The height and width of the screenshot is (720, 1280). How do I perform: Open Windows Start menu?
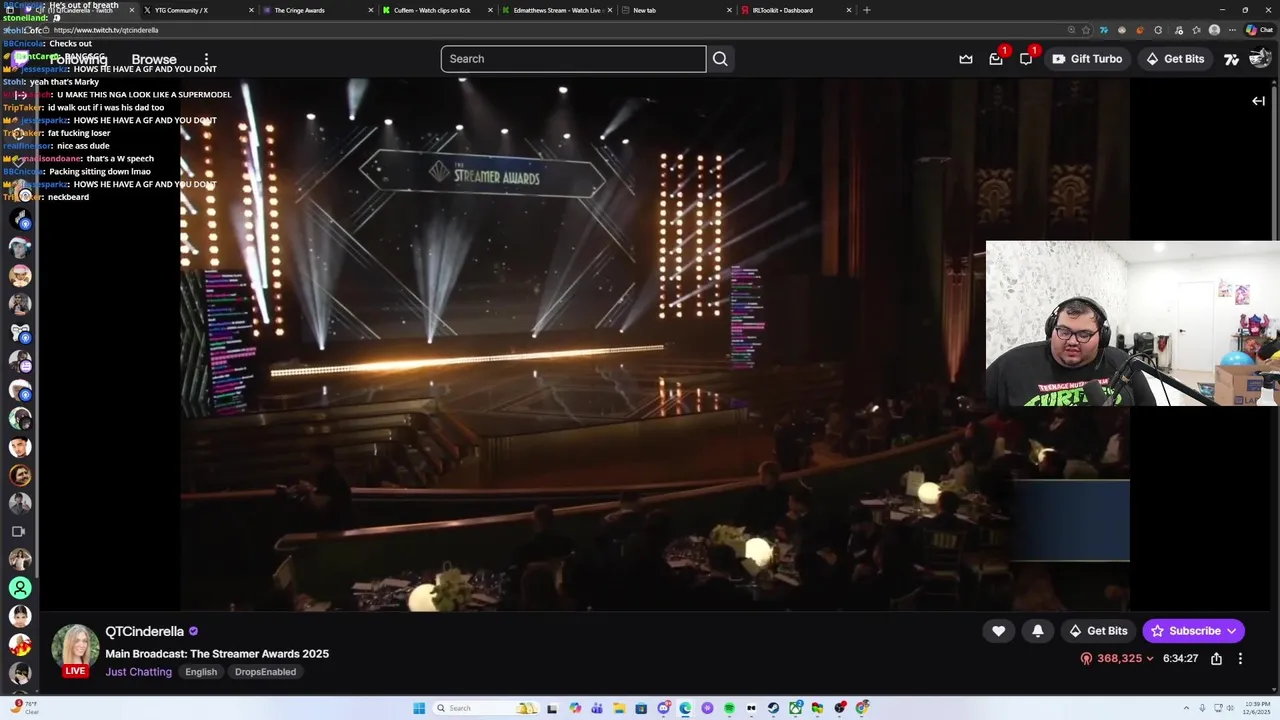419,708
